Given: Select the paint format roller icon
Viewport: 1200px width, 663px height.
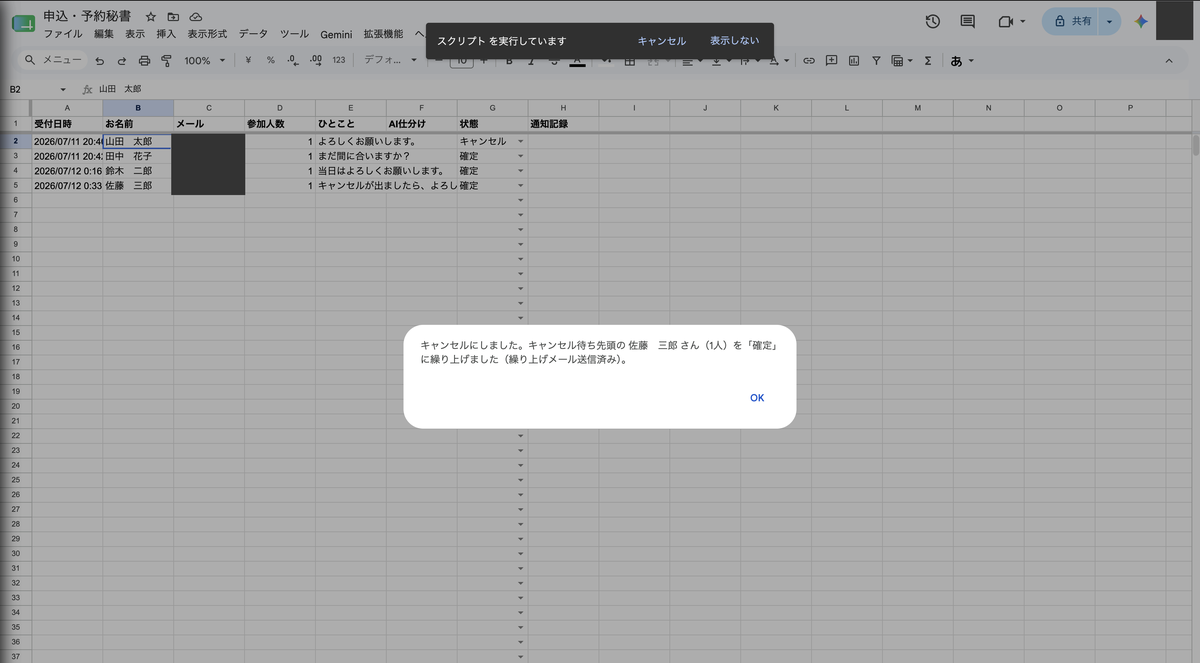Looking at the screenshot, I should tap(166, 61).
